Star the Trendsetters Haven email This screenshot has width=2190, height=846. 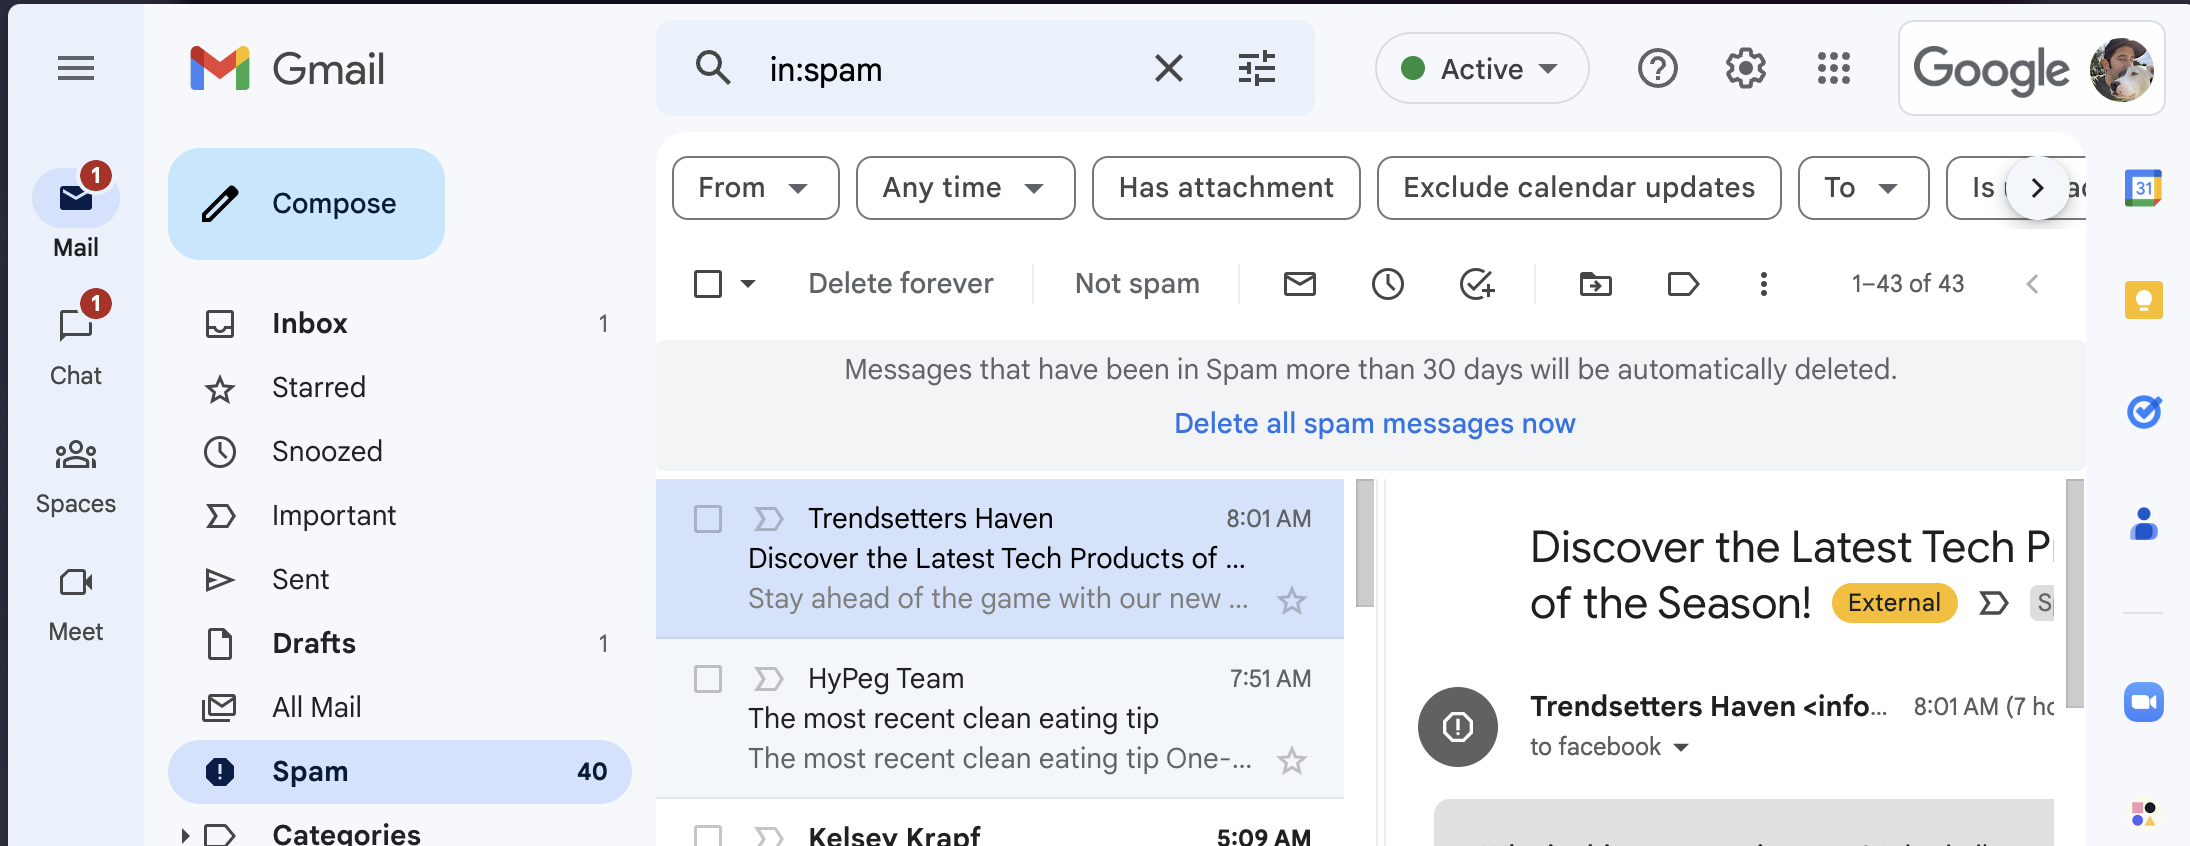(x=1292, y=601)
